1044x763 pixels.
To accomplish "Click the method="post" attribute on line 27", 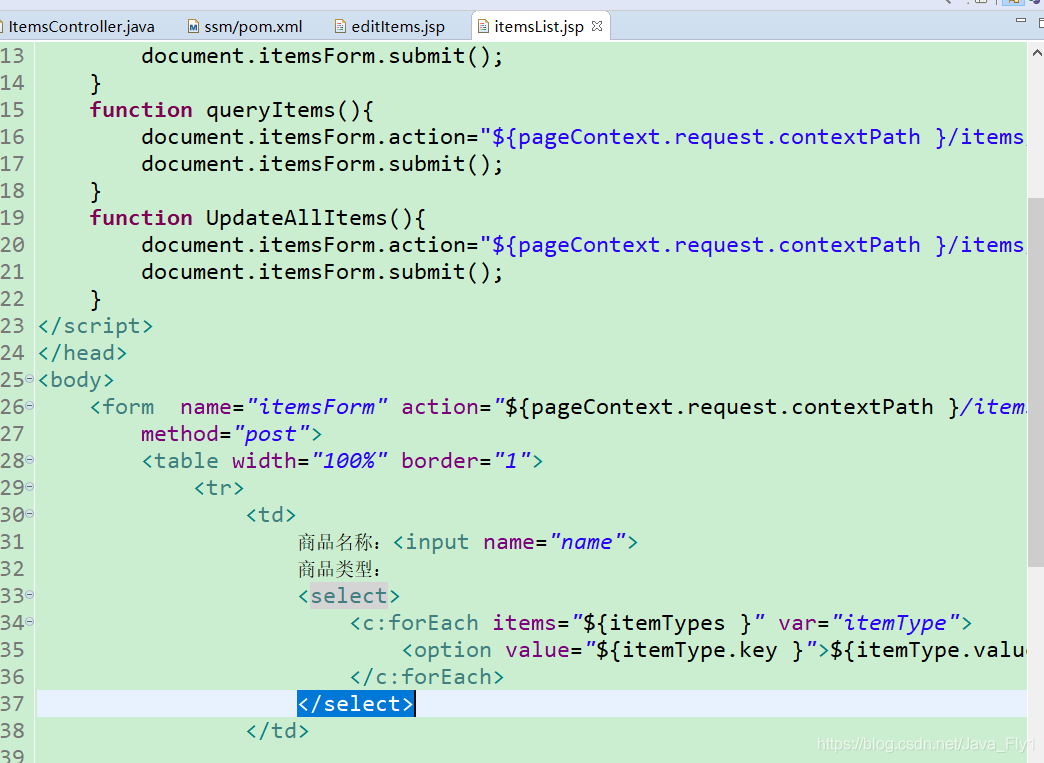I will tap(225, 434).
